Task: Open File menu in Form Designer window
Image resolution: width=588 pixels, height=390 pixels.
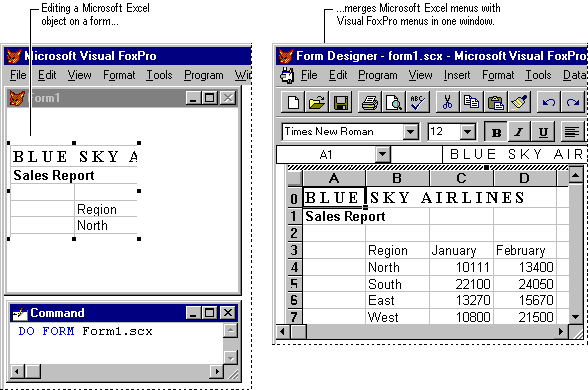Action: point(309,75)
